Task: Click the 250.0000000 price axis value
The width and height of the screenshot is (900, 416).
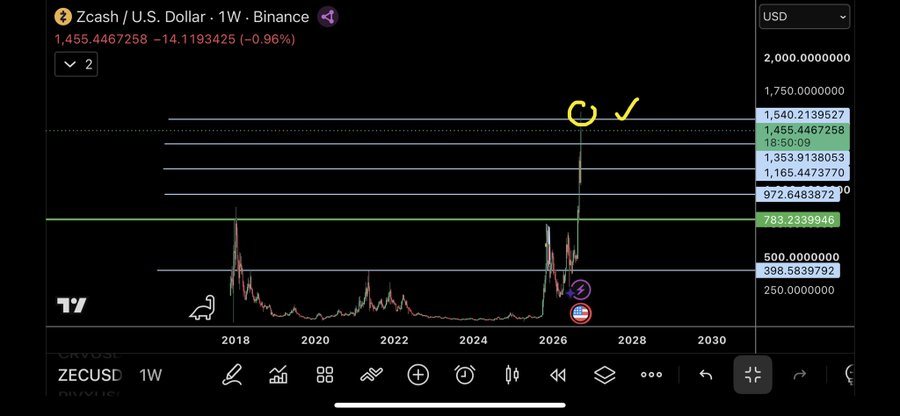Action: pos(799,290)
